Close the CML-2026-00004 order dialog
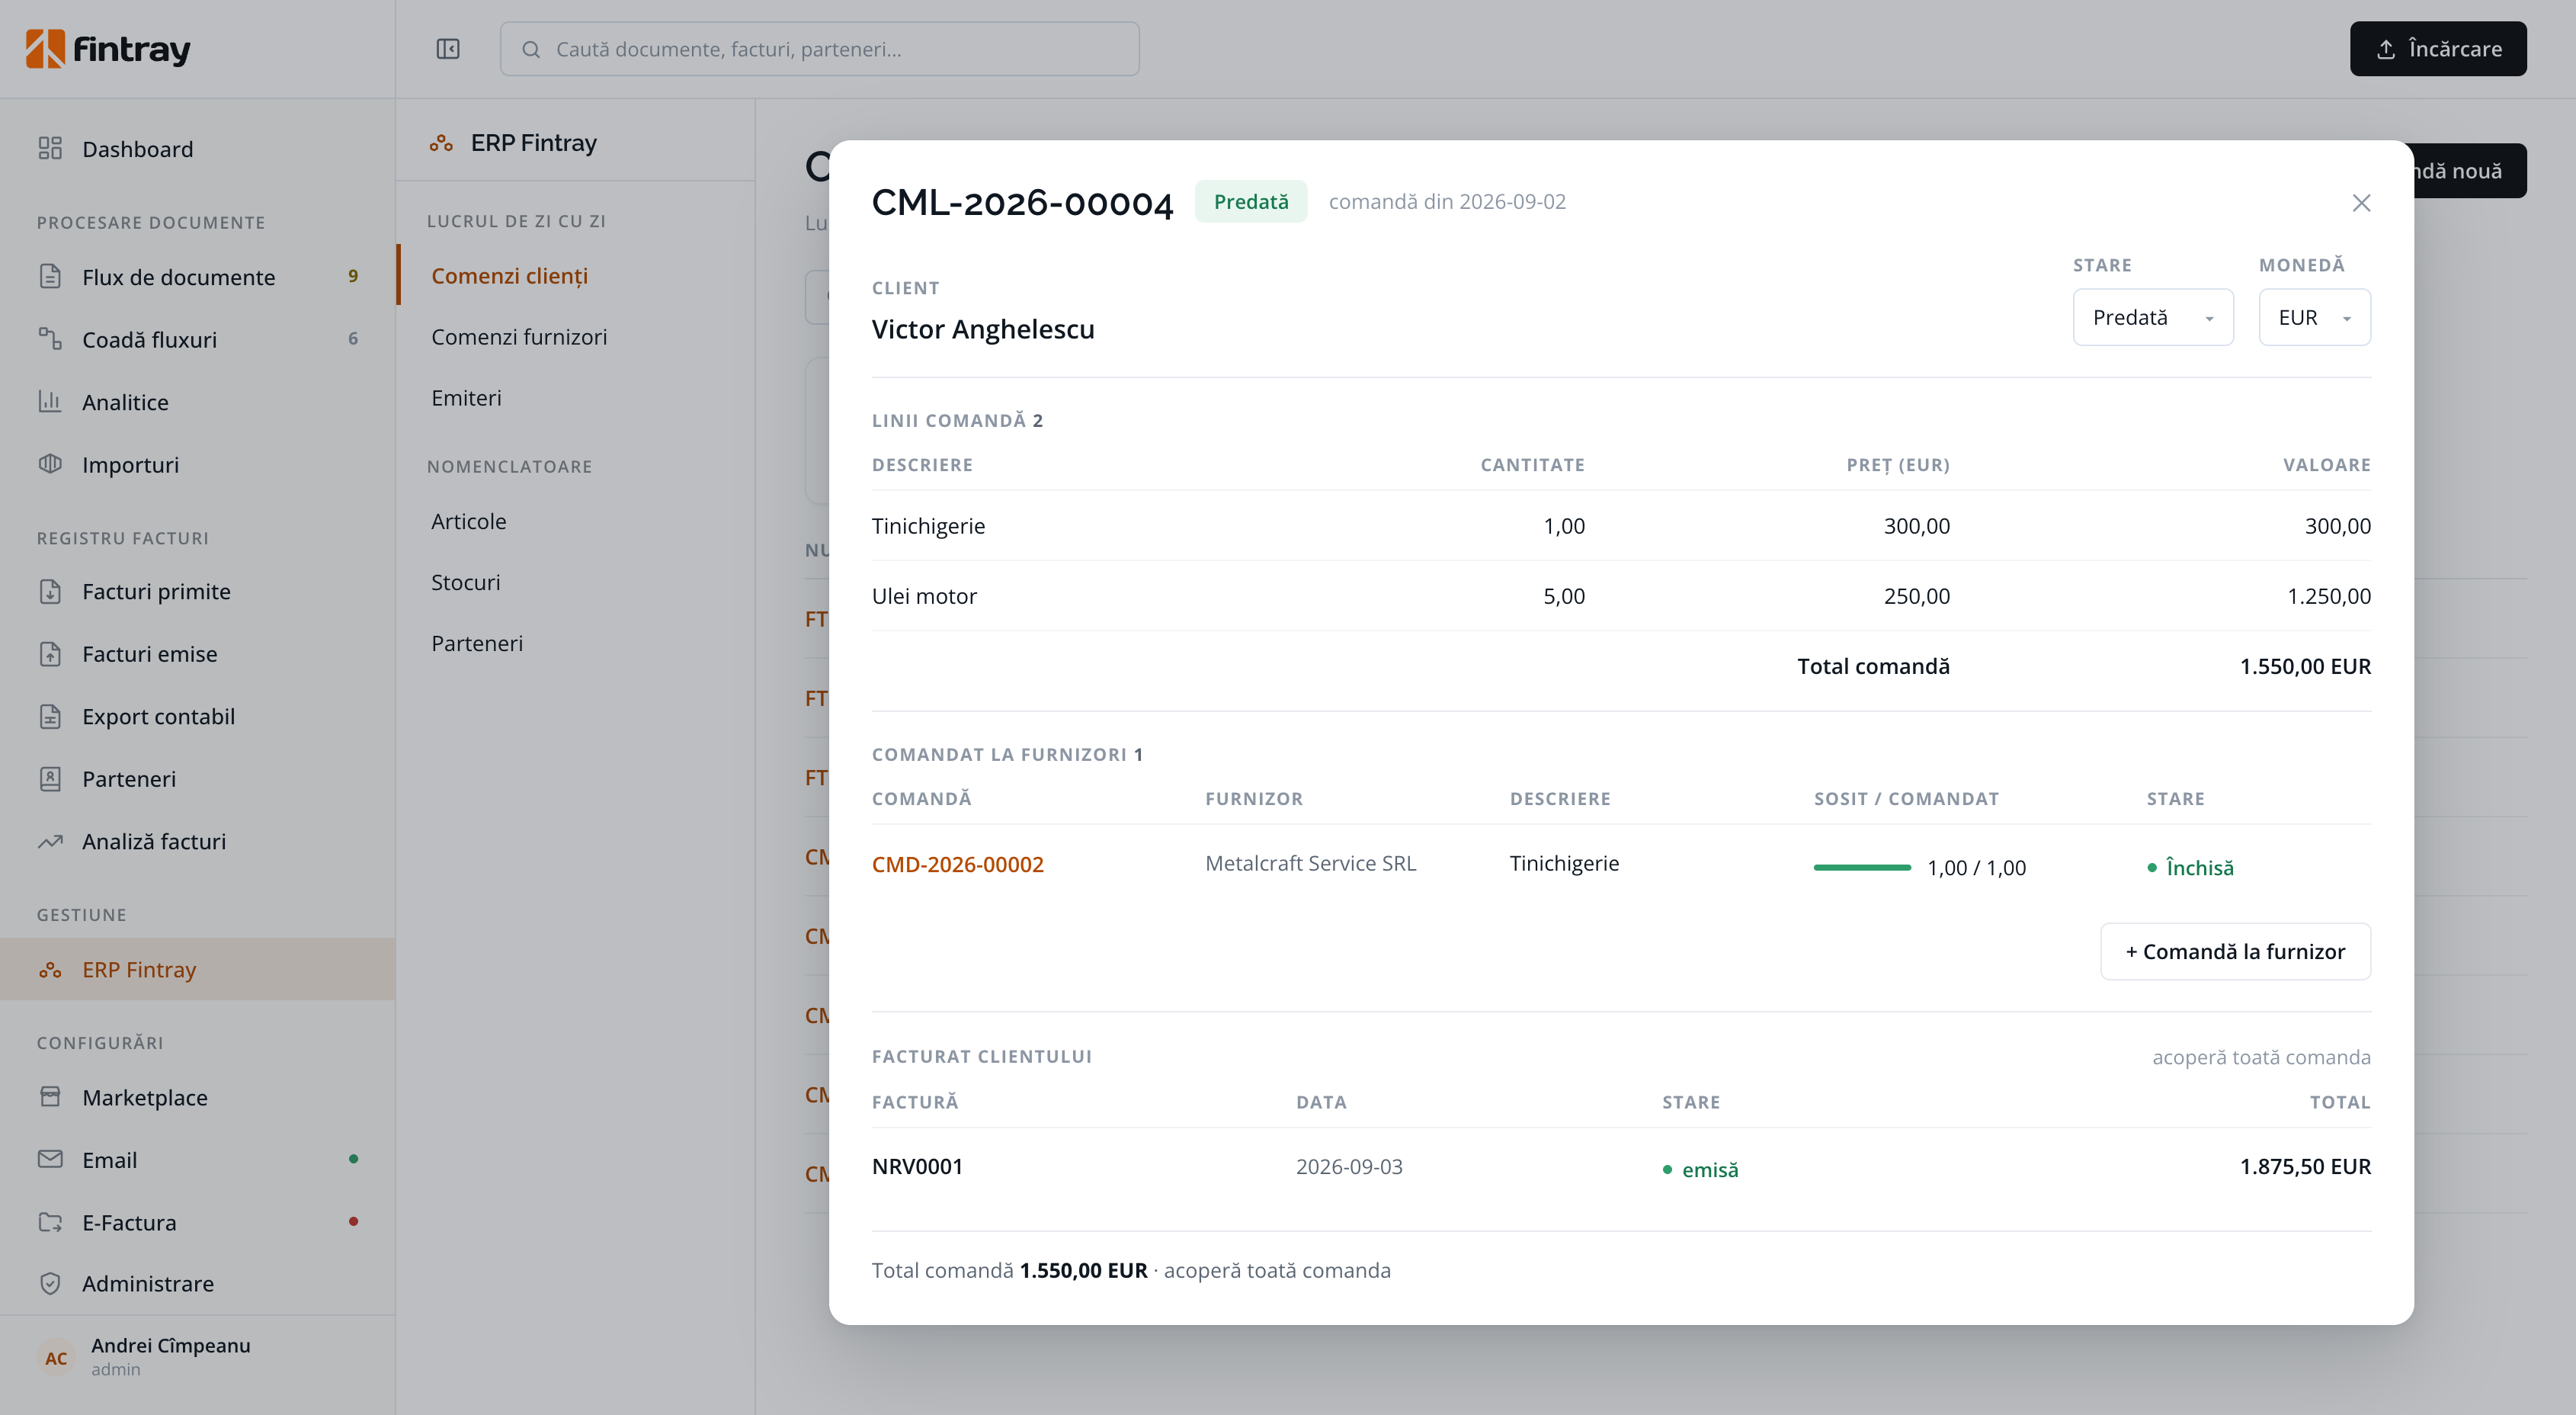Viewport: 2576px width, 1415px height. [2361, 203]
